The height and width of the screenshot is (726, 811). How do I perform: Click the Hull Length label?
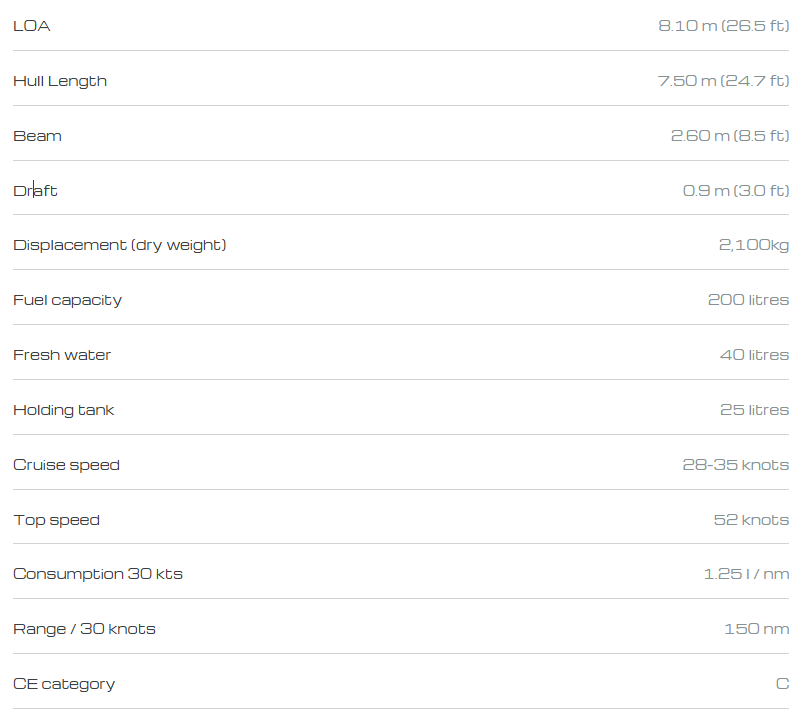pos(60,81)
